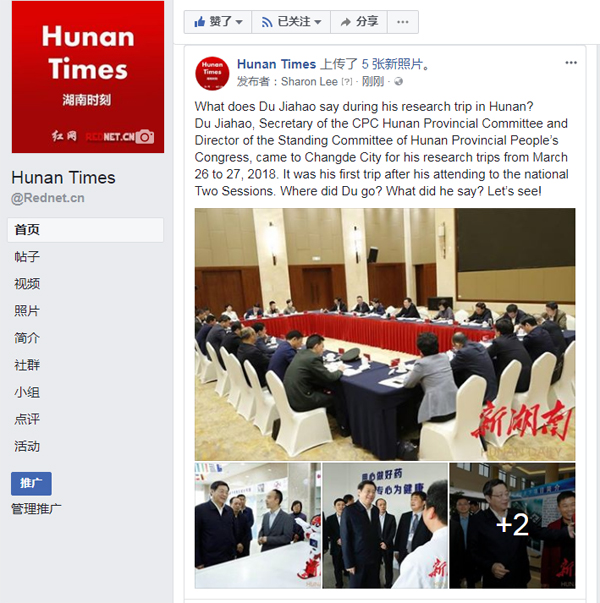600x603 pixels.
Task: Open the large meeting room photo
Action: pos(385,334)
